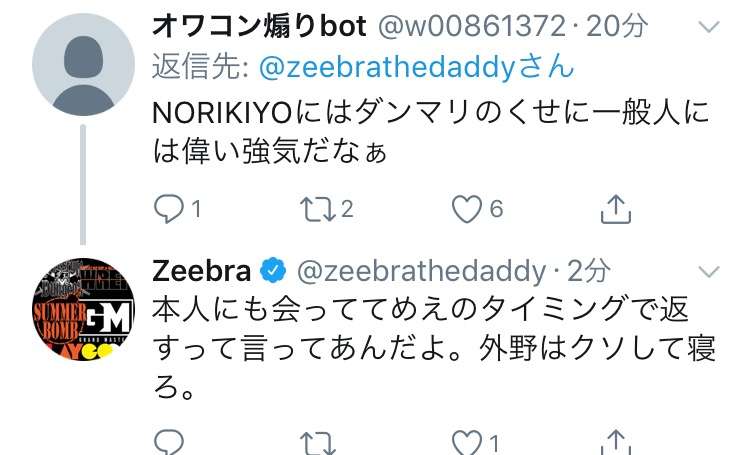Open the オワコン煽りbot display name
Image resolution: width=750 pixels, height=455 pixels.
260,26
